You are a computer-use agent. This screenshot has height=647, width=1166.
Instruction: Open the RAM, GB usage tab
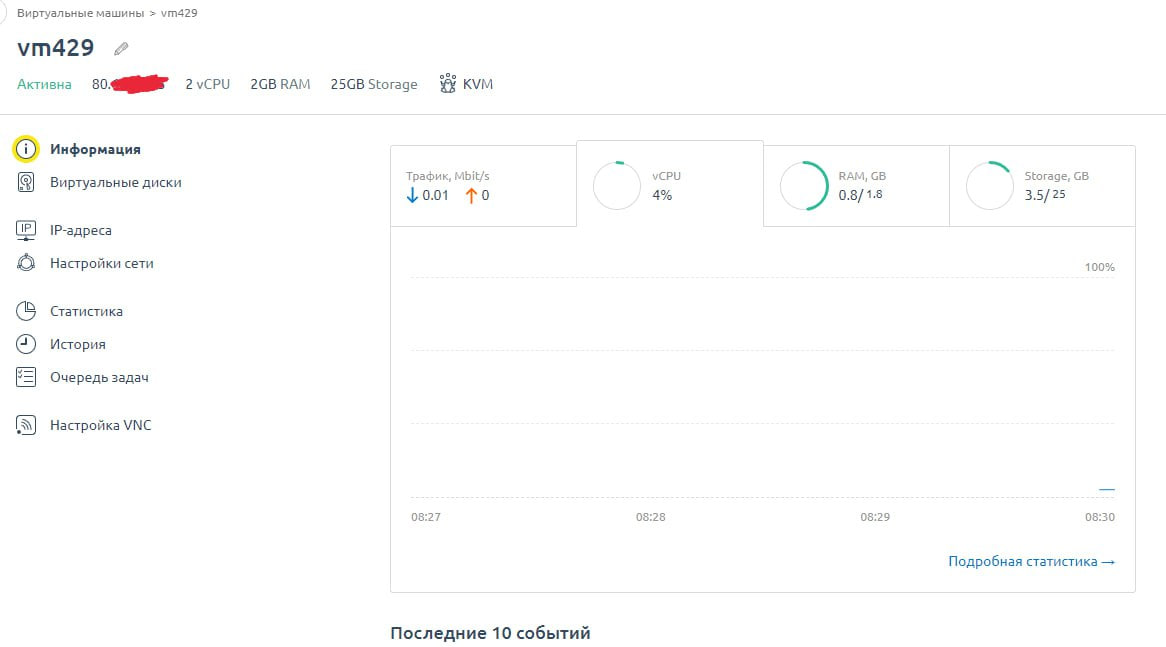coord(856,186)
